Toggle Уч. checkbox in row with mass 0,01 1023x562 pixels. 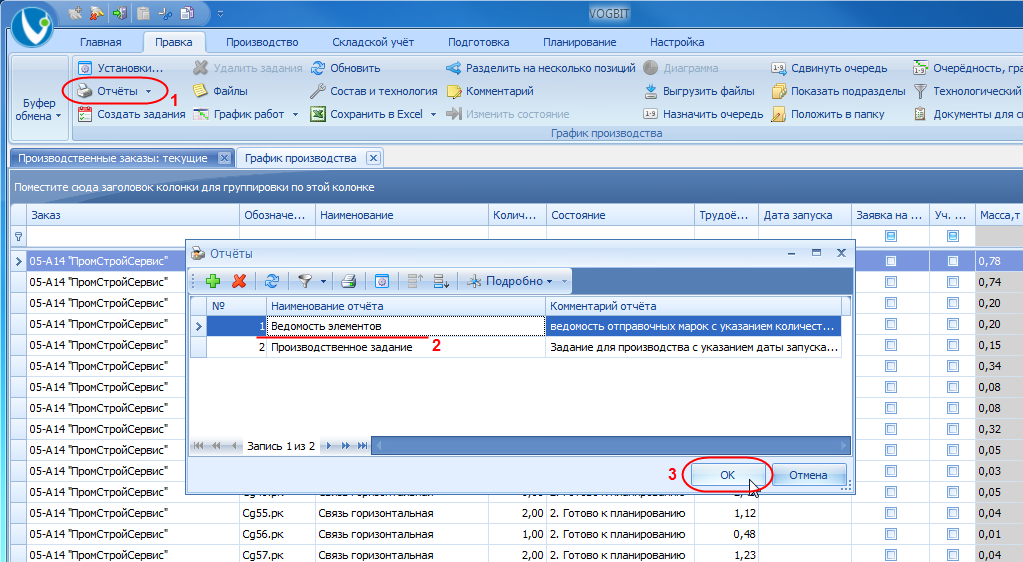[953, 534]
